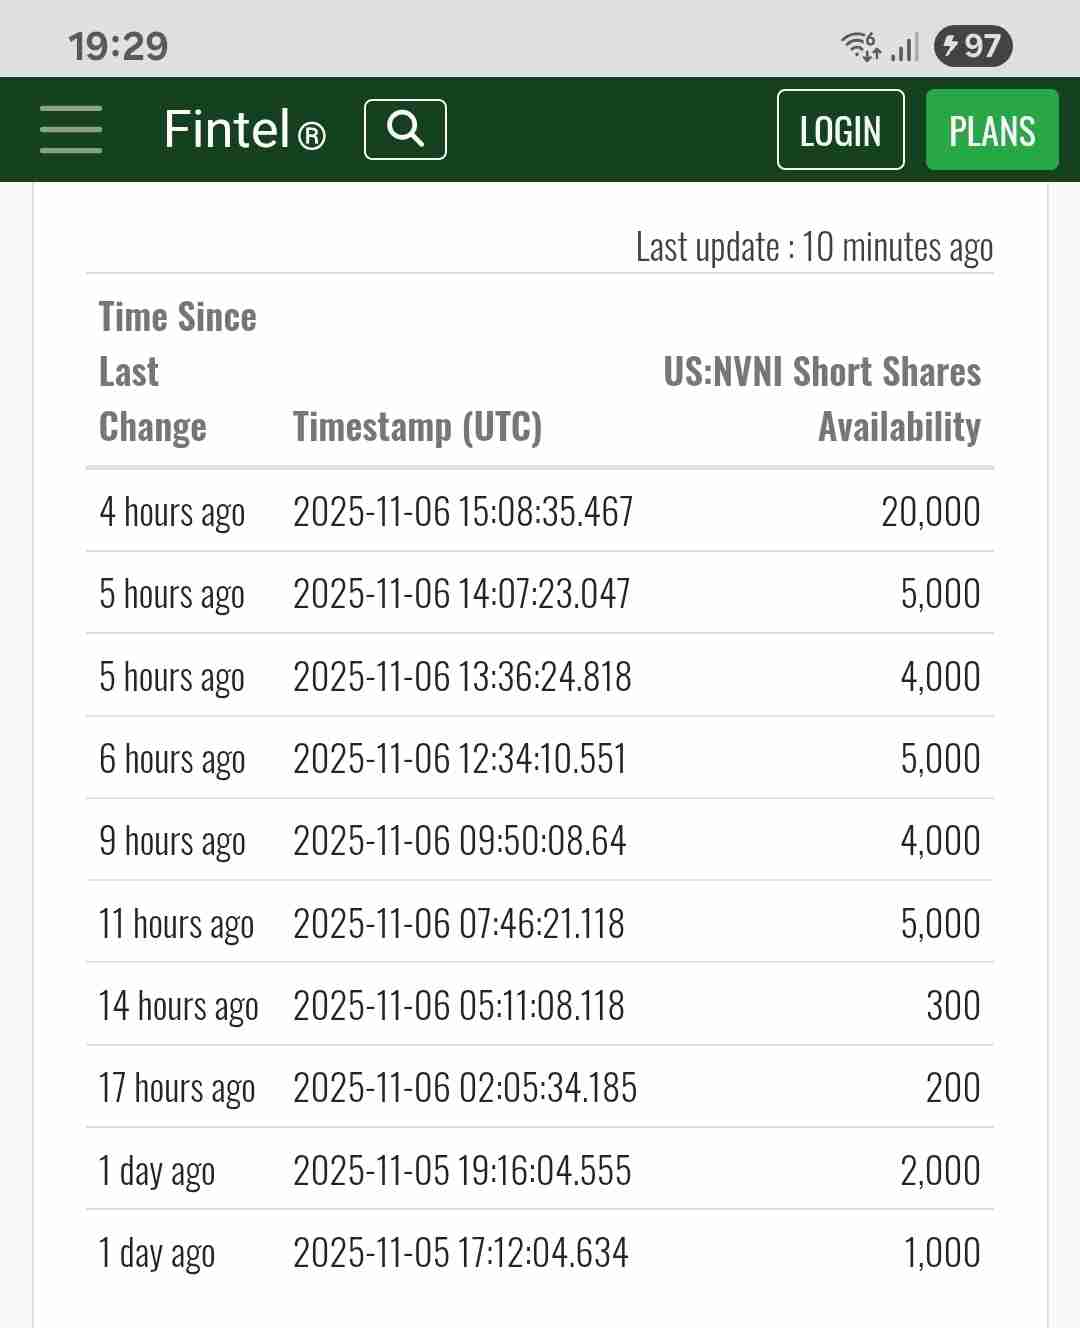Select timestamp 2025-11-06 09:50:08.64
The image size is (1080, 1328).
point(459,841)
